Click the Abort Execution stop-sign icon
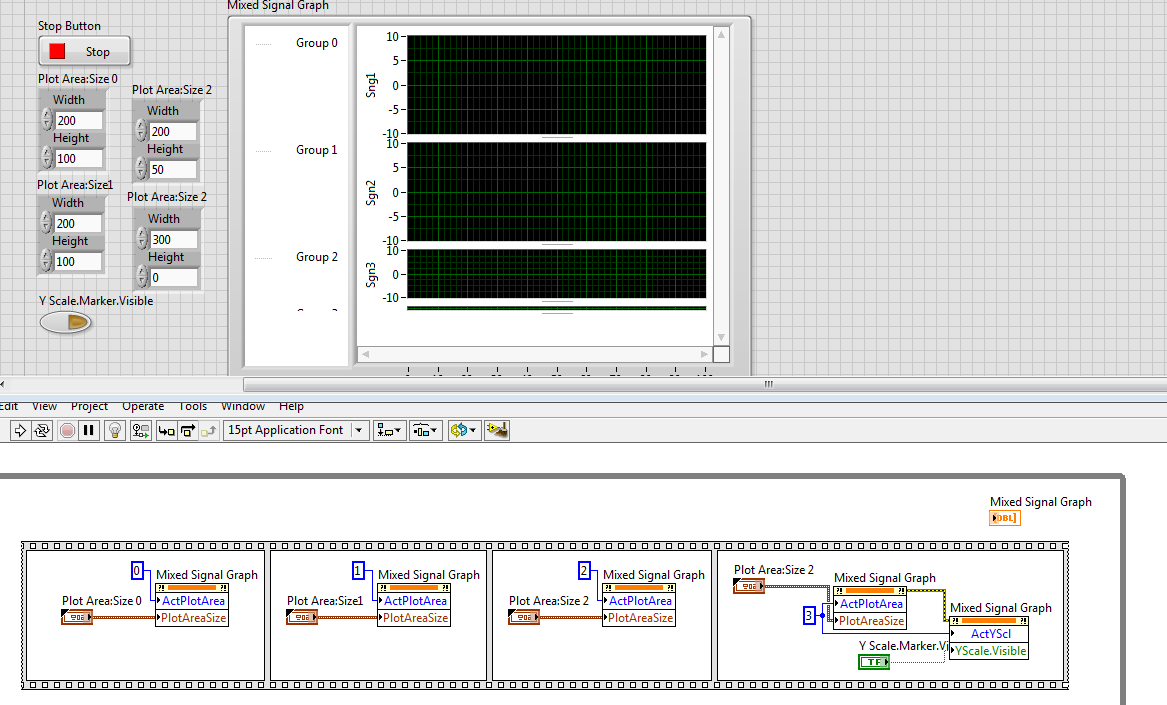1167x705 pixels. click(67, 430)
